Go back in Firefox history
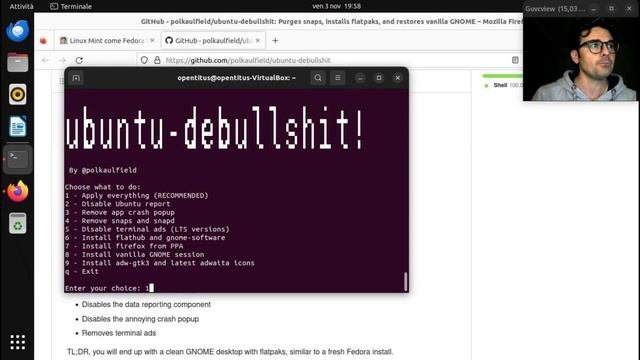The width and height of the screenshot is (640, 360). (x=45, y=60)
